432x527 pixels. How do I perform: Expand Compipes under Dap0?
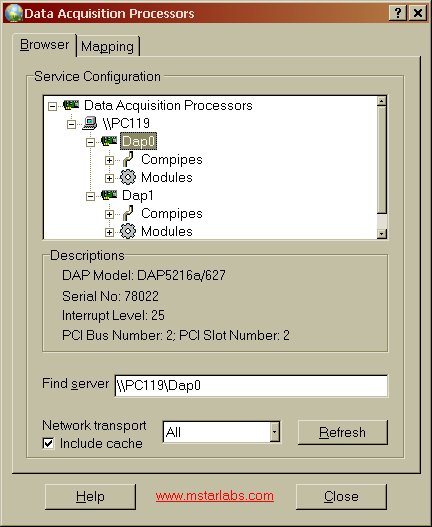tap(109, 160)
